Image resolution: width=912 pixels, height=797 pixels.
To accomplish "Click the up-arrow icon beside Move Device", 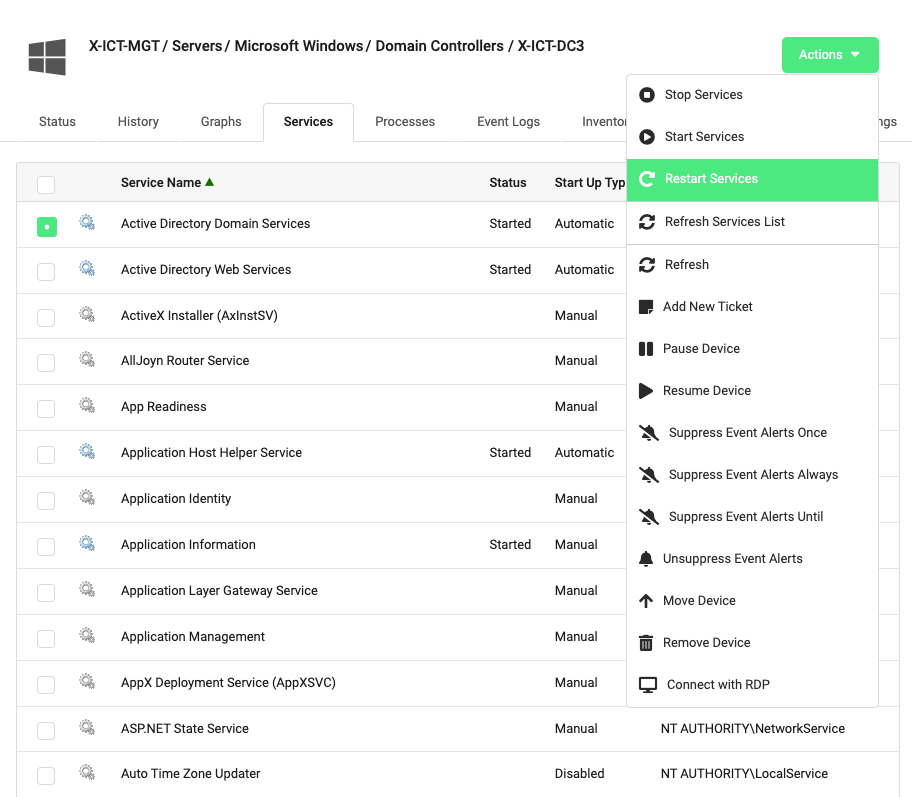I will 648,600.
